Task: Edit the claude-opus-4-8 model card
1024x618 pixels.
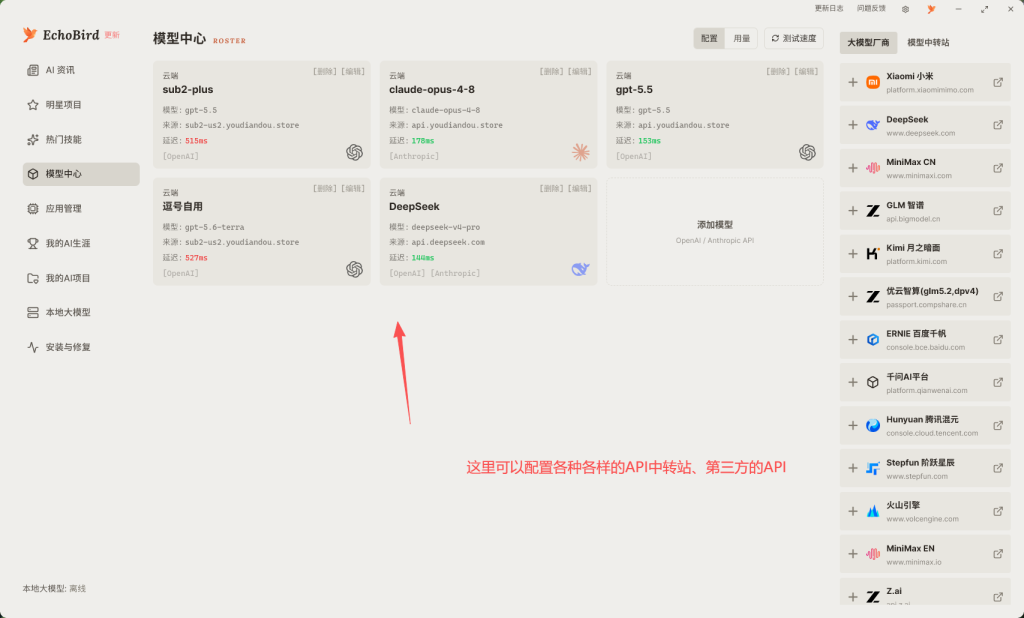Action: (580, 71)
